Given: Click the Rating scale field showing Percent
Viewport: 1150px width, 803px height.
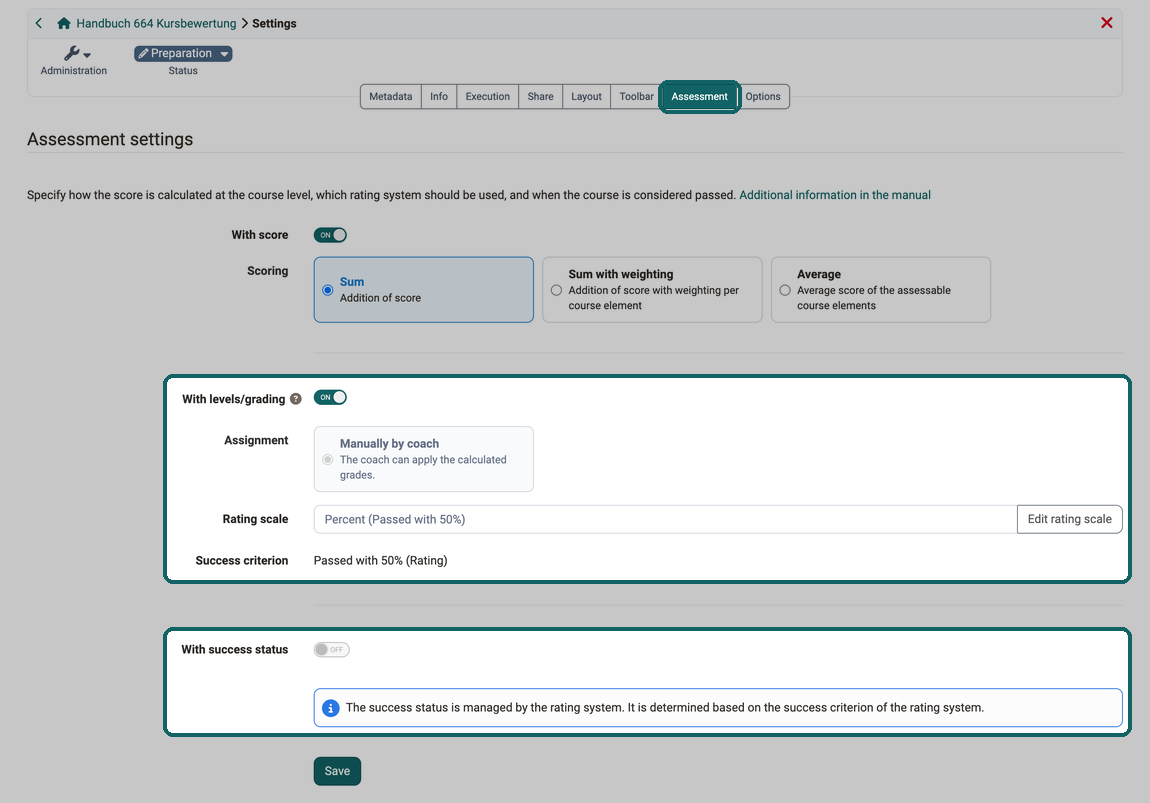Looking at the screenshot, I should (665, 519).
